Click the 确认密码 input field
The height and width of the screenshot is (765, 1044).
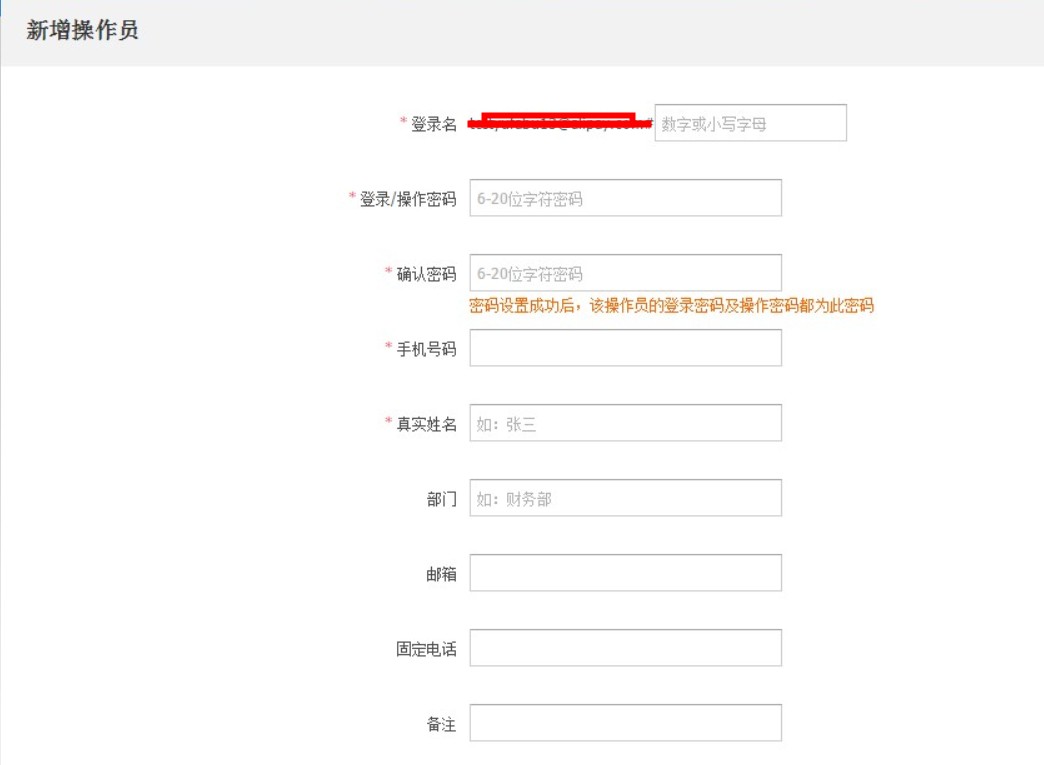pyautogui.click(x=625, y=273)
